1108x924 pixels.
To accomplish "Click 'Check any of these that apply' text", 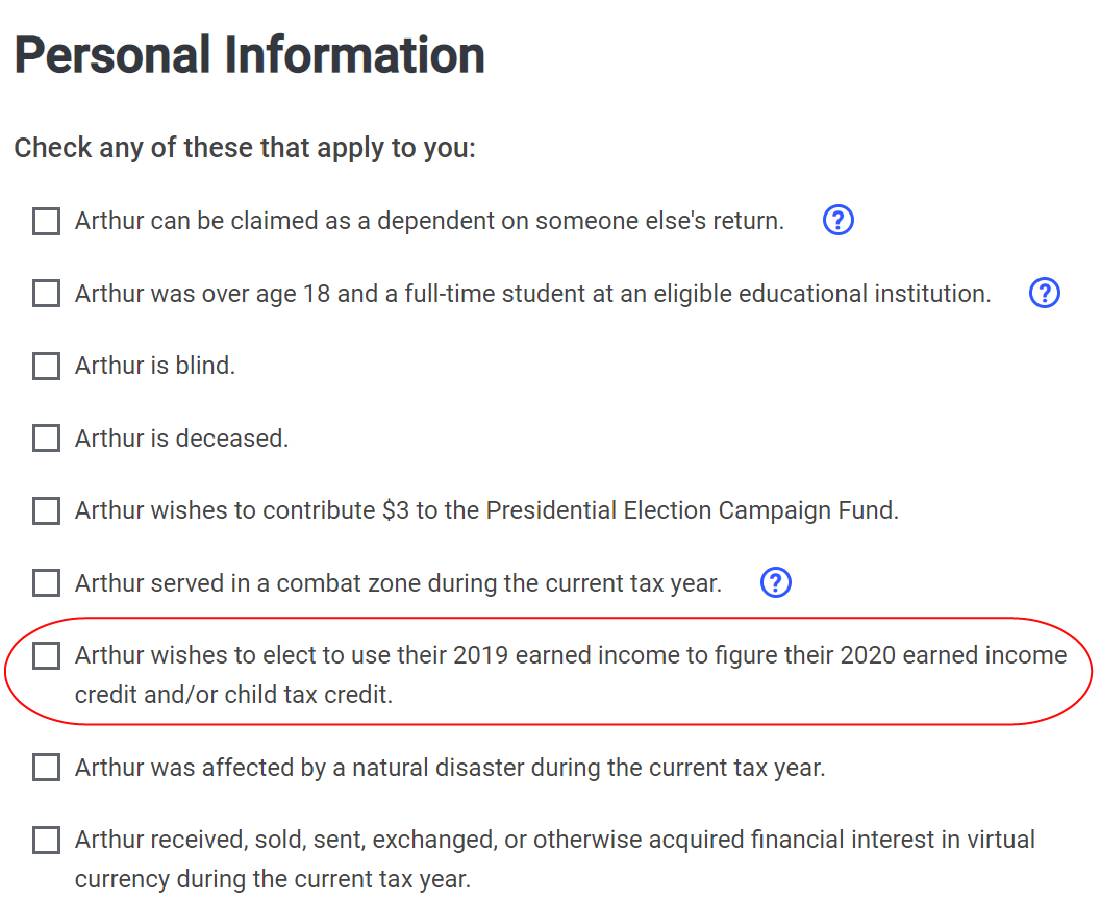I will pyautogui.click(x=245, y=149).
